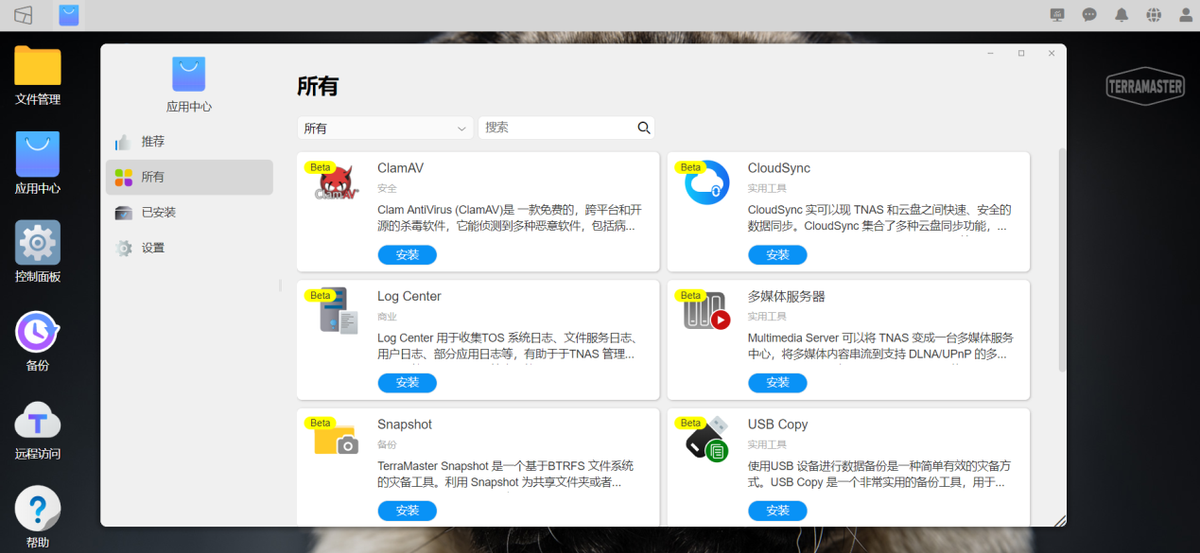Install USB Copy with the 安装 button
The image size is (1200, 553).
777,511
